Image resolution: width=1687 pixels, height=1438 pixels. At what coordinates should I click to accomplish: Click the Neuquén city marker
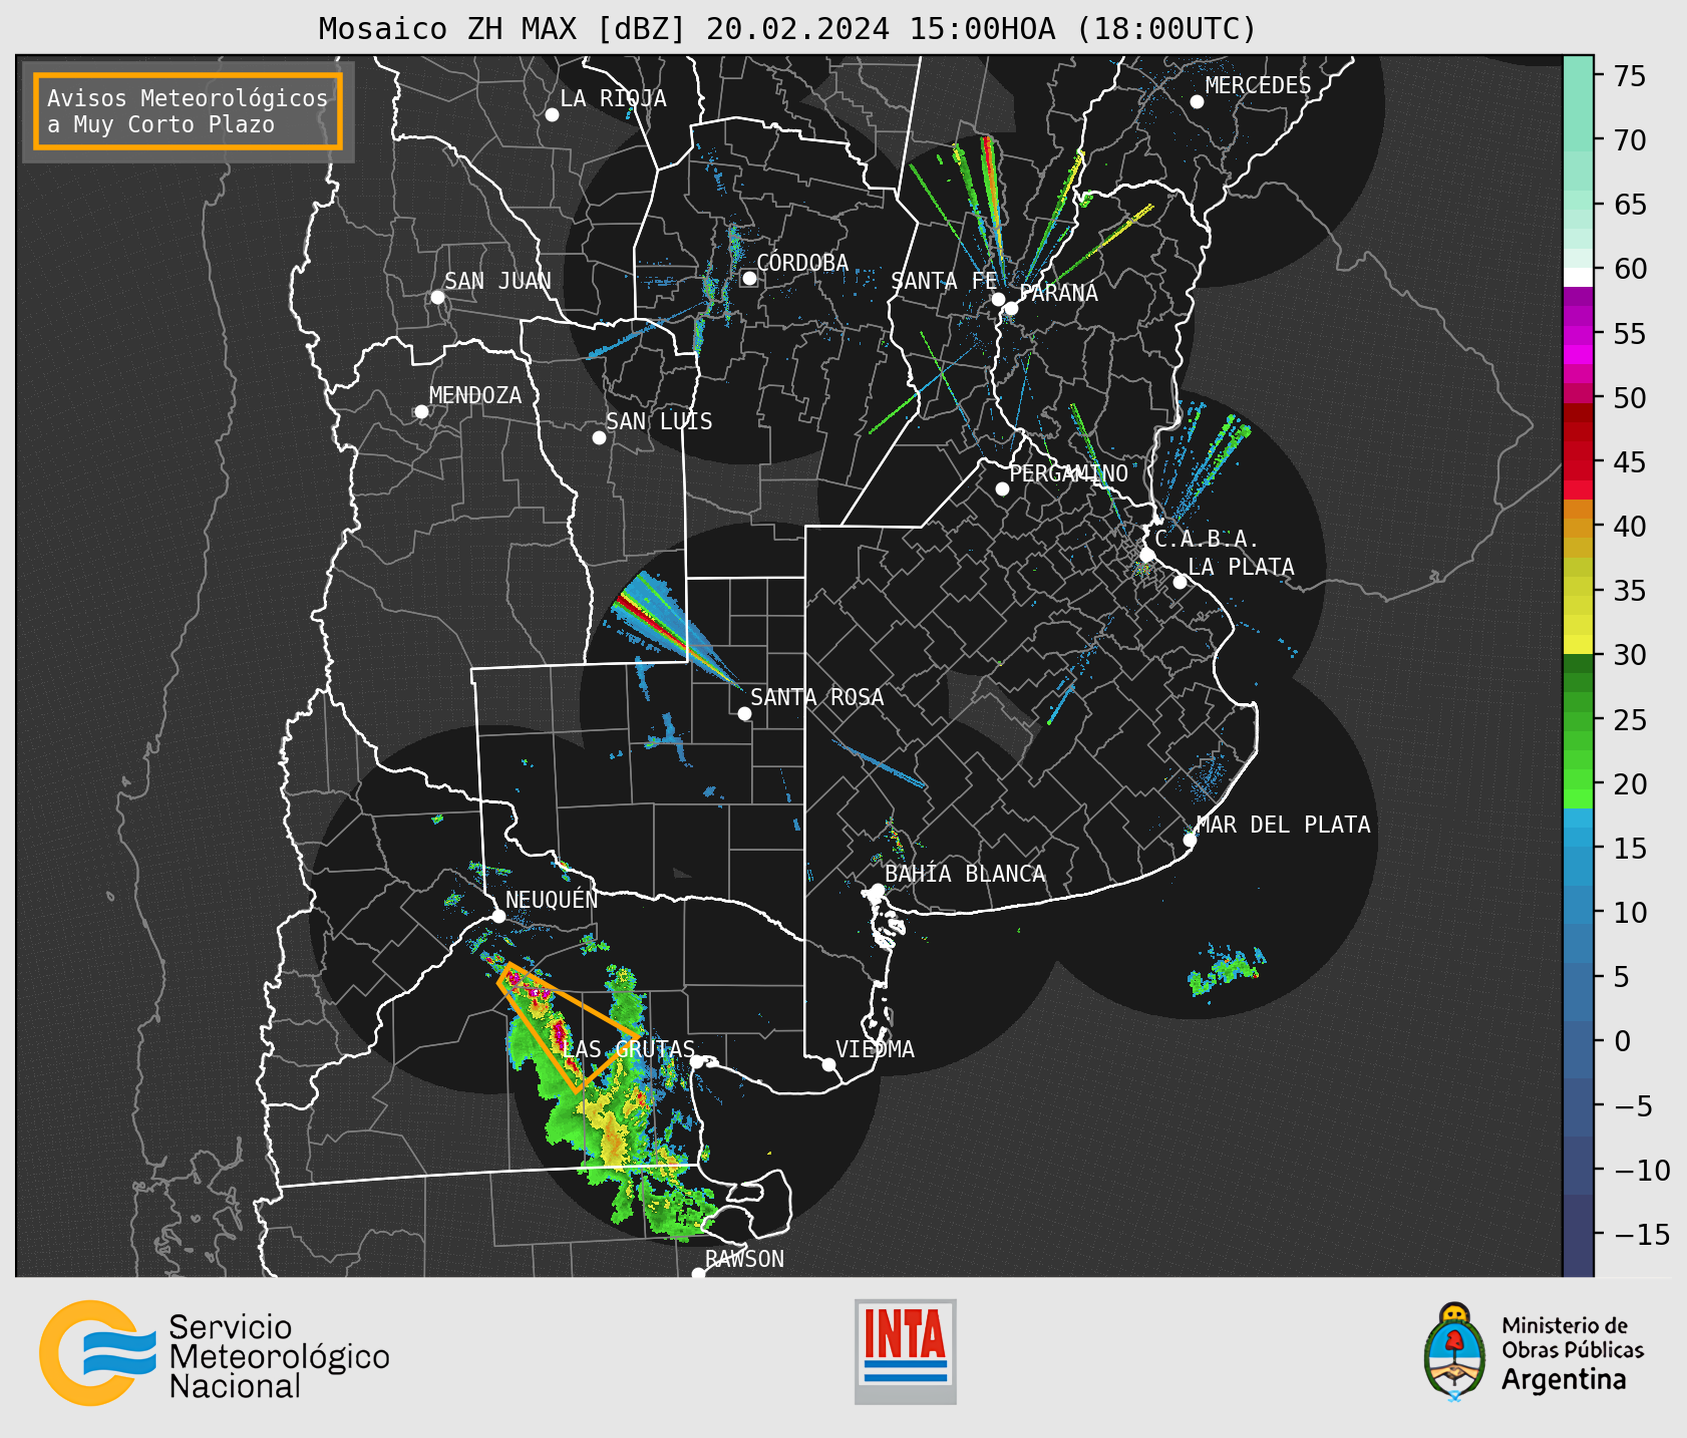[498, 916]
